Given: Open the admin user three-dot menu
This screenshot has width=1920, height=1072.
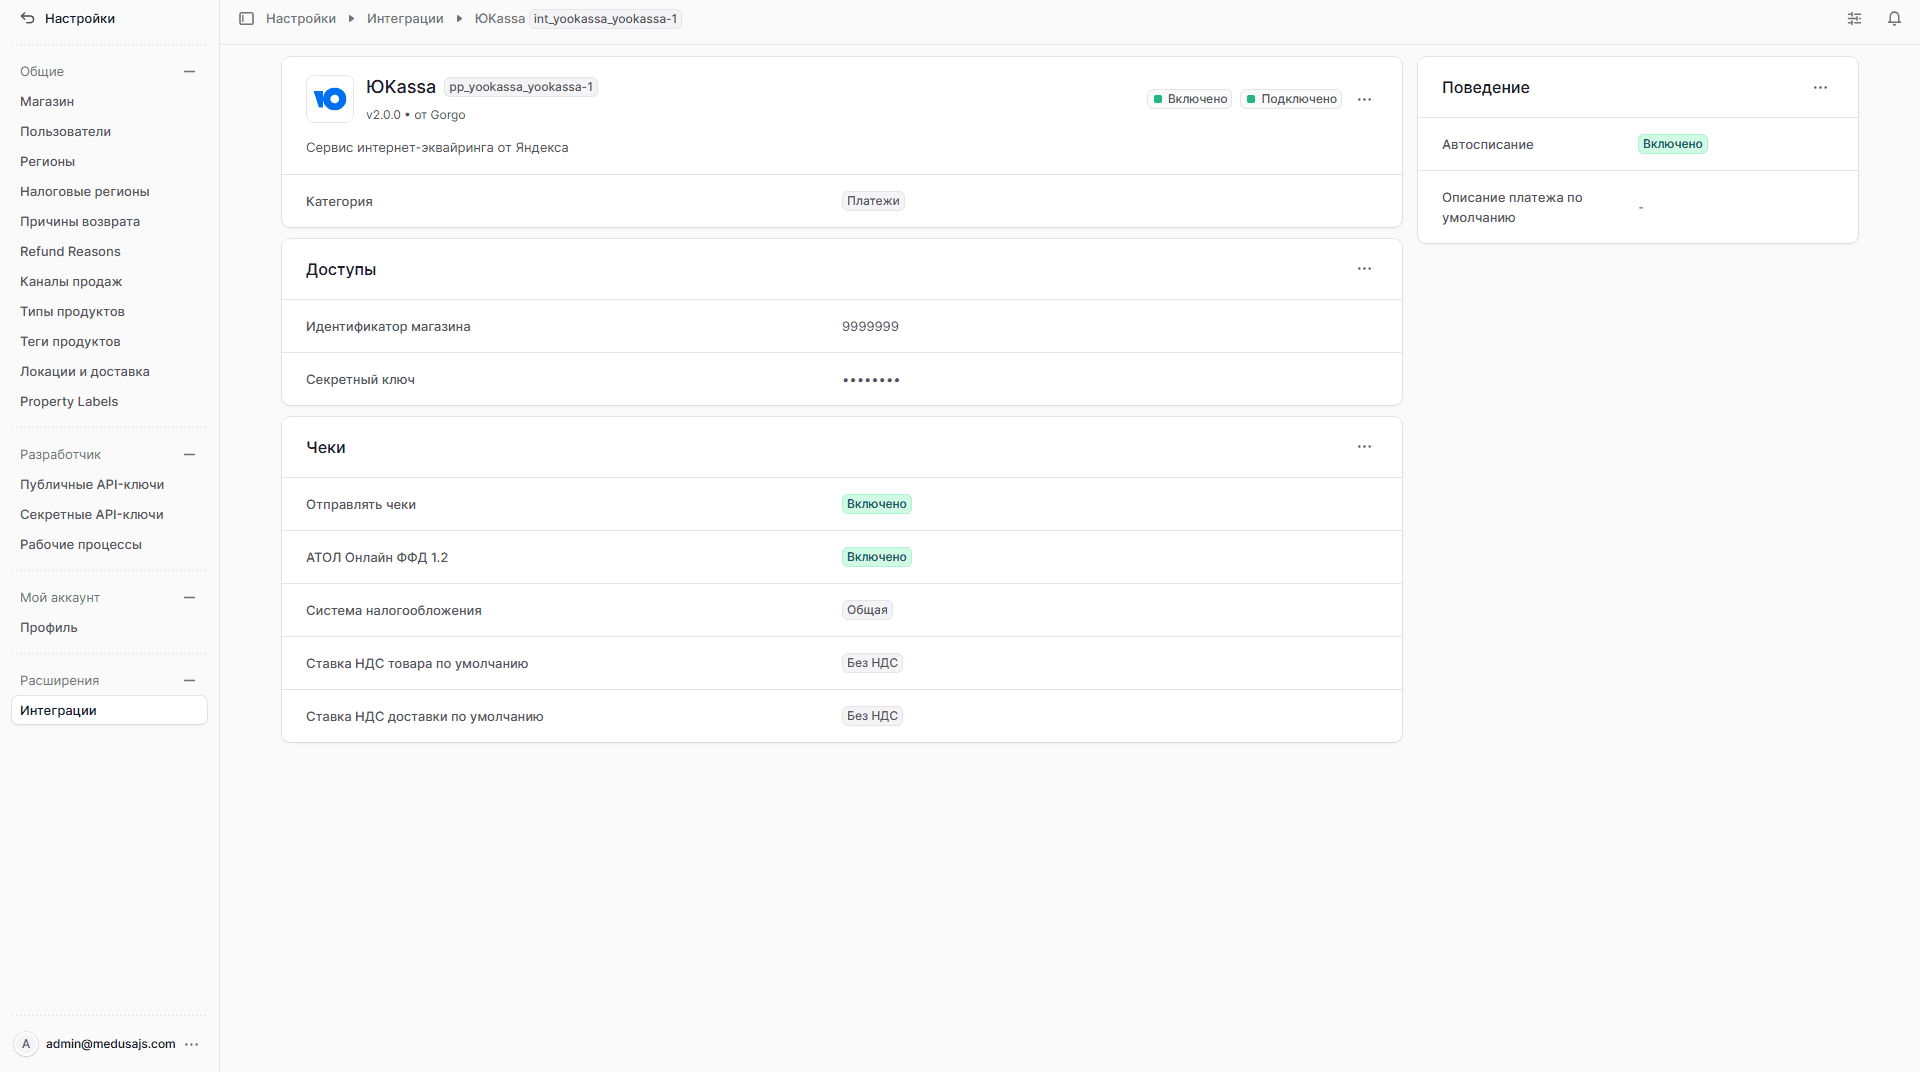Looking at the screenshot, I should click(x=192, y=1044).
